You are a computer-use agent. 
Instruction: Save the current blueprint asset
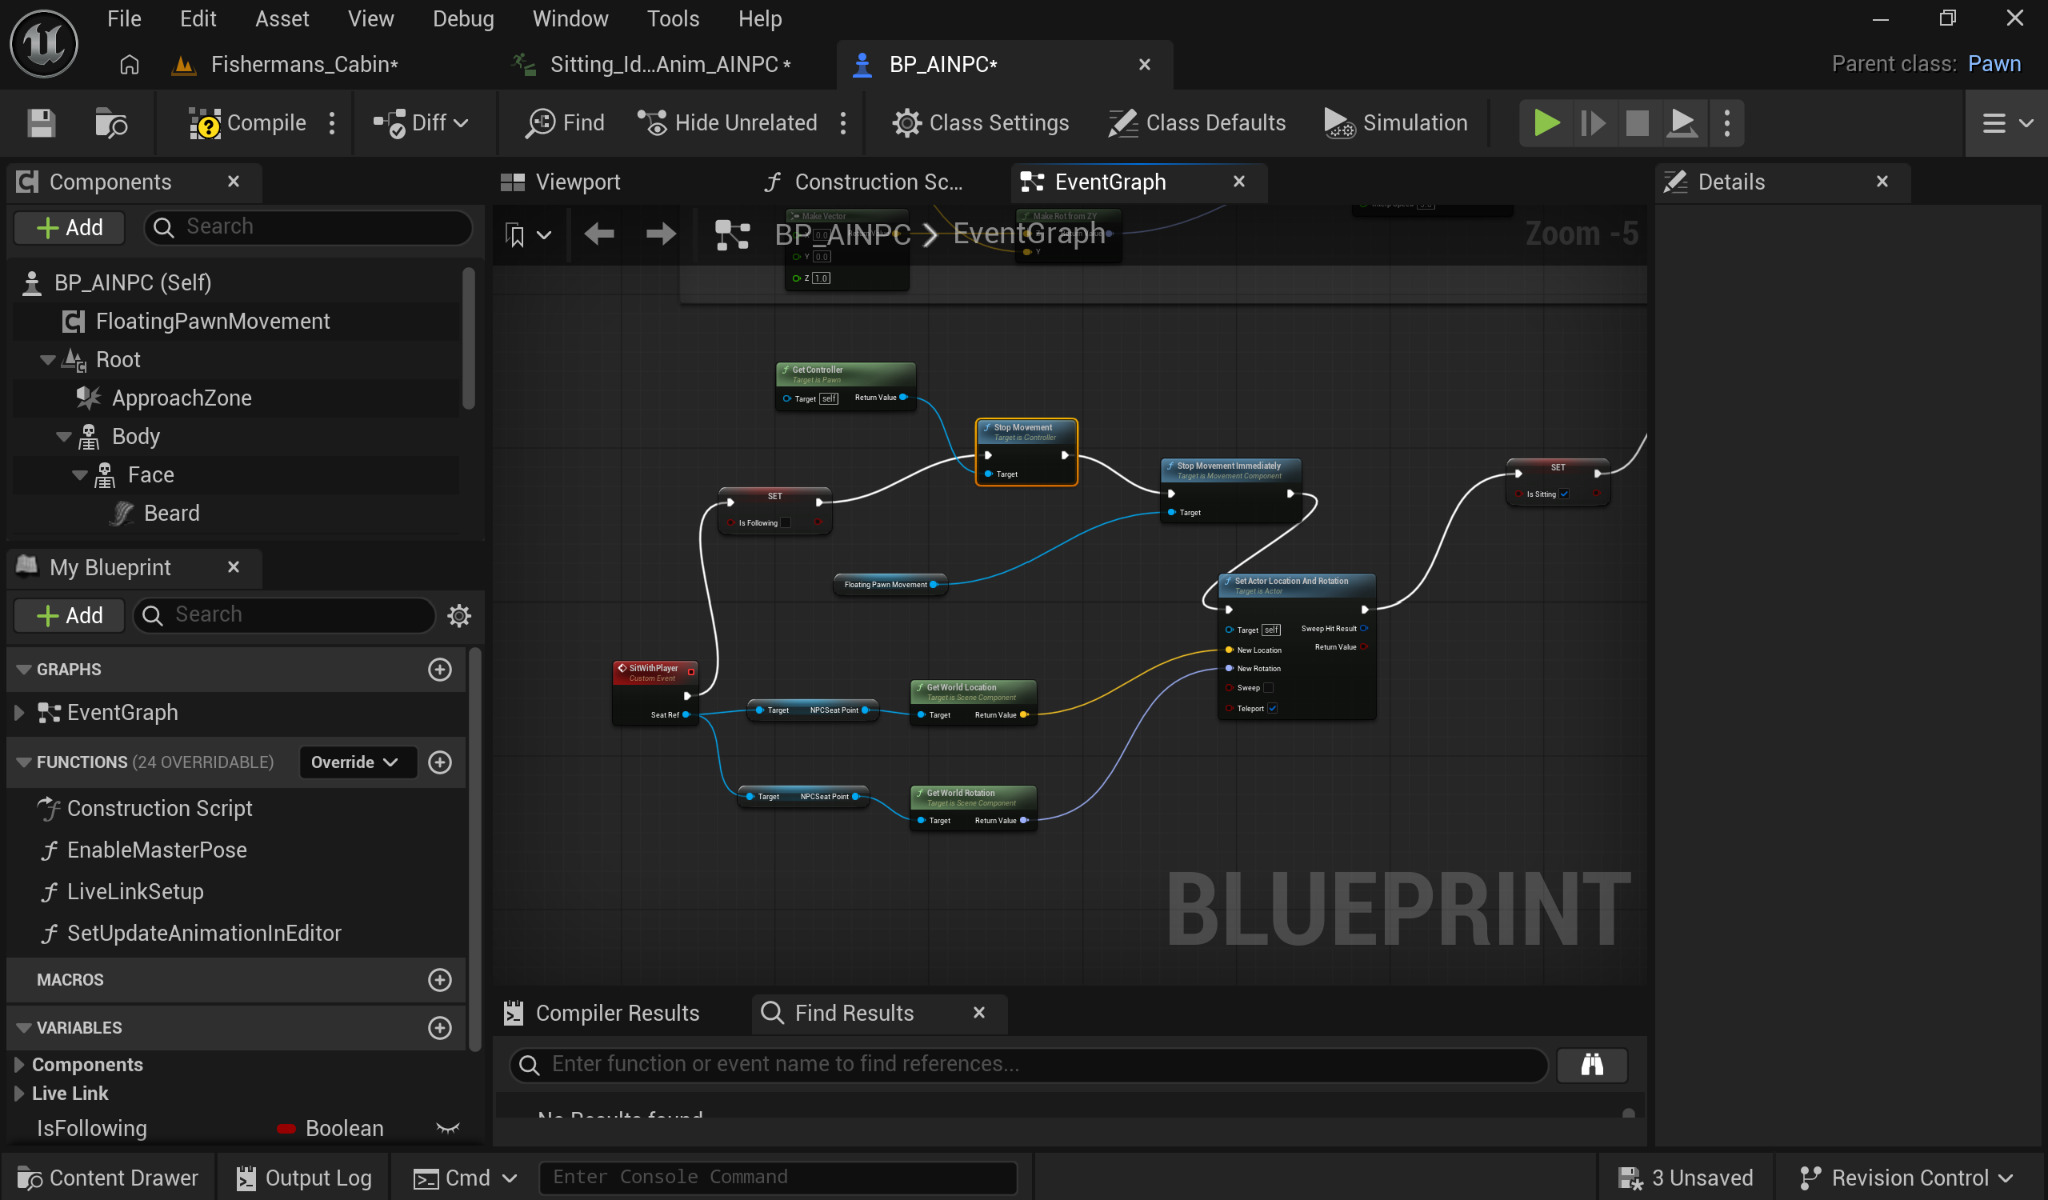[41, 123]
